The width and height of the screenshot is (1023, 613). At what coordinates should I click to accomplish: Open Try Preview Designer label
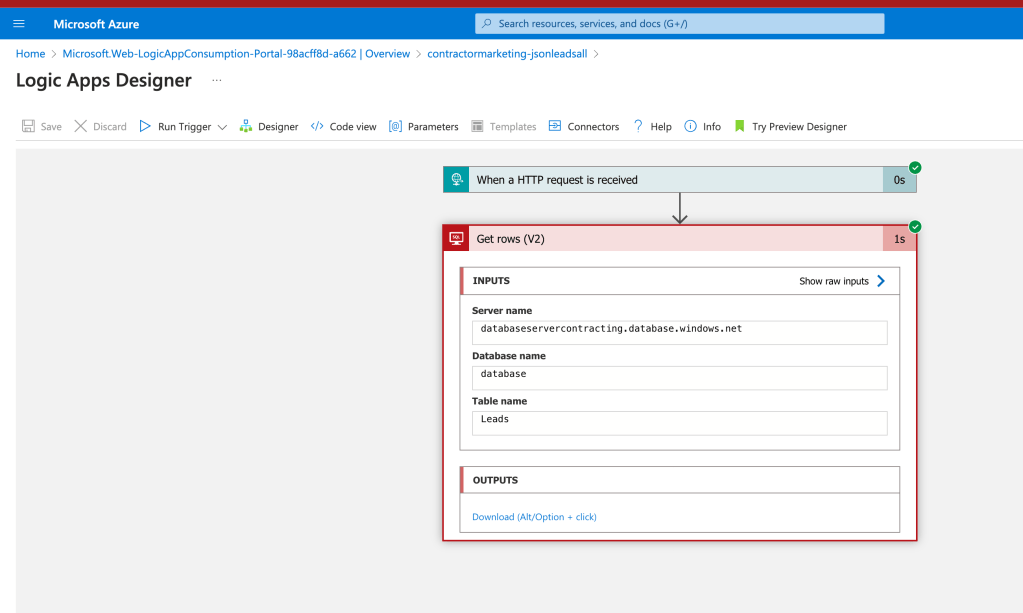pyautogui.click(x=799, y=127)
